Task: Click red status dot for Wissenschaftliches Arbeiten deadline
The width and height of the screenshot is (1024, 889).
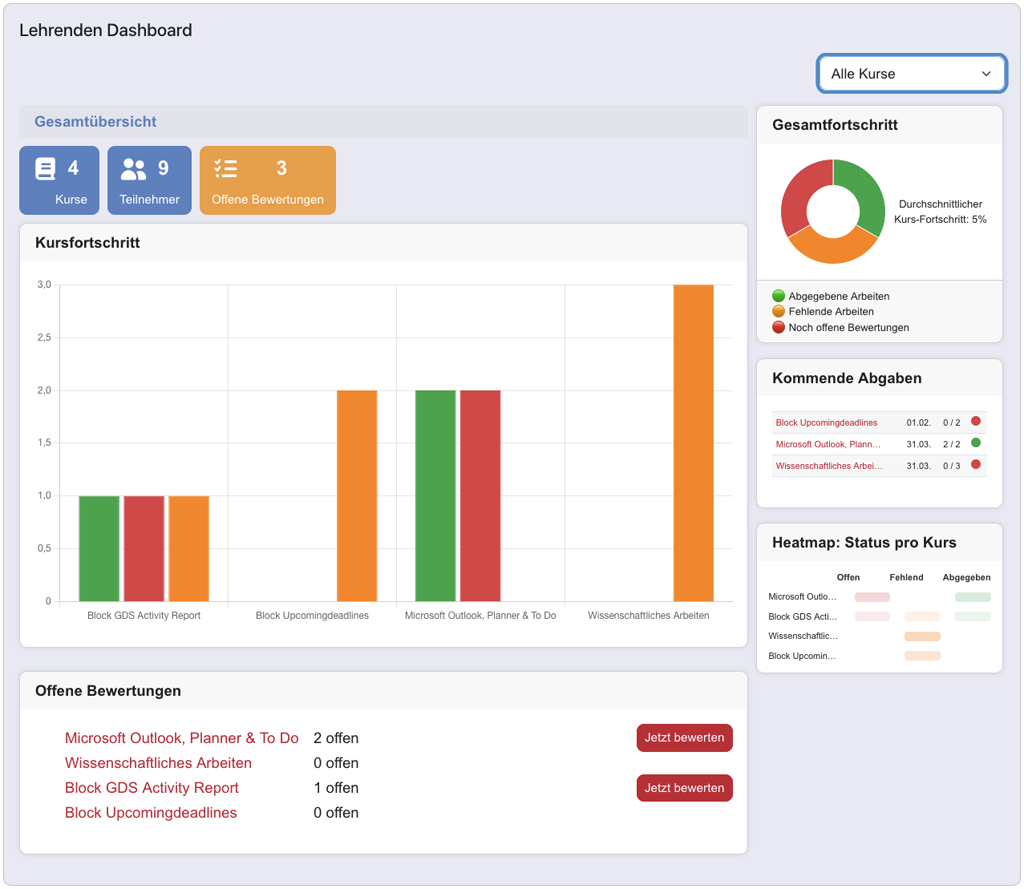Action: click(x=975, y=464)
